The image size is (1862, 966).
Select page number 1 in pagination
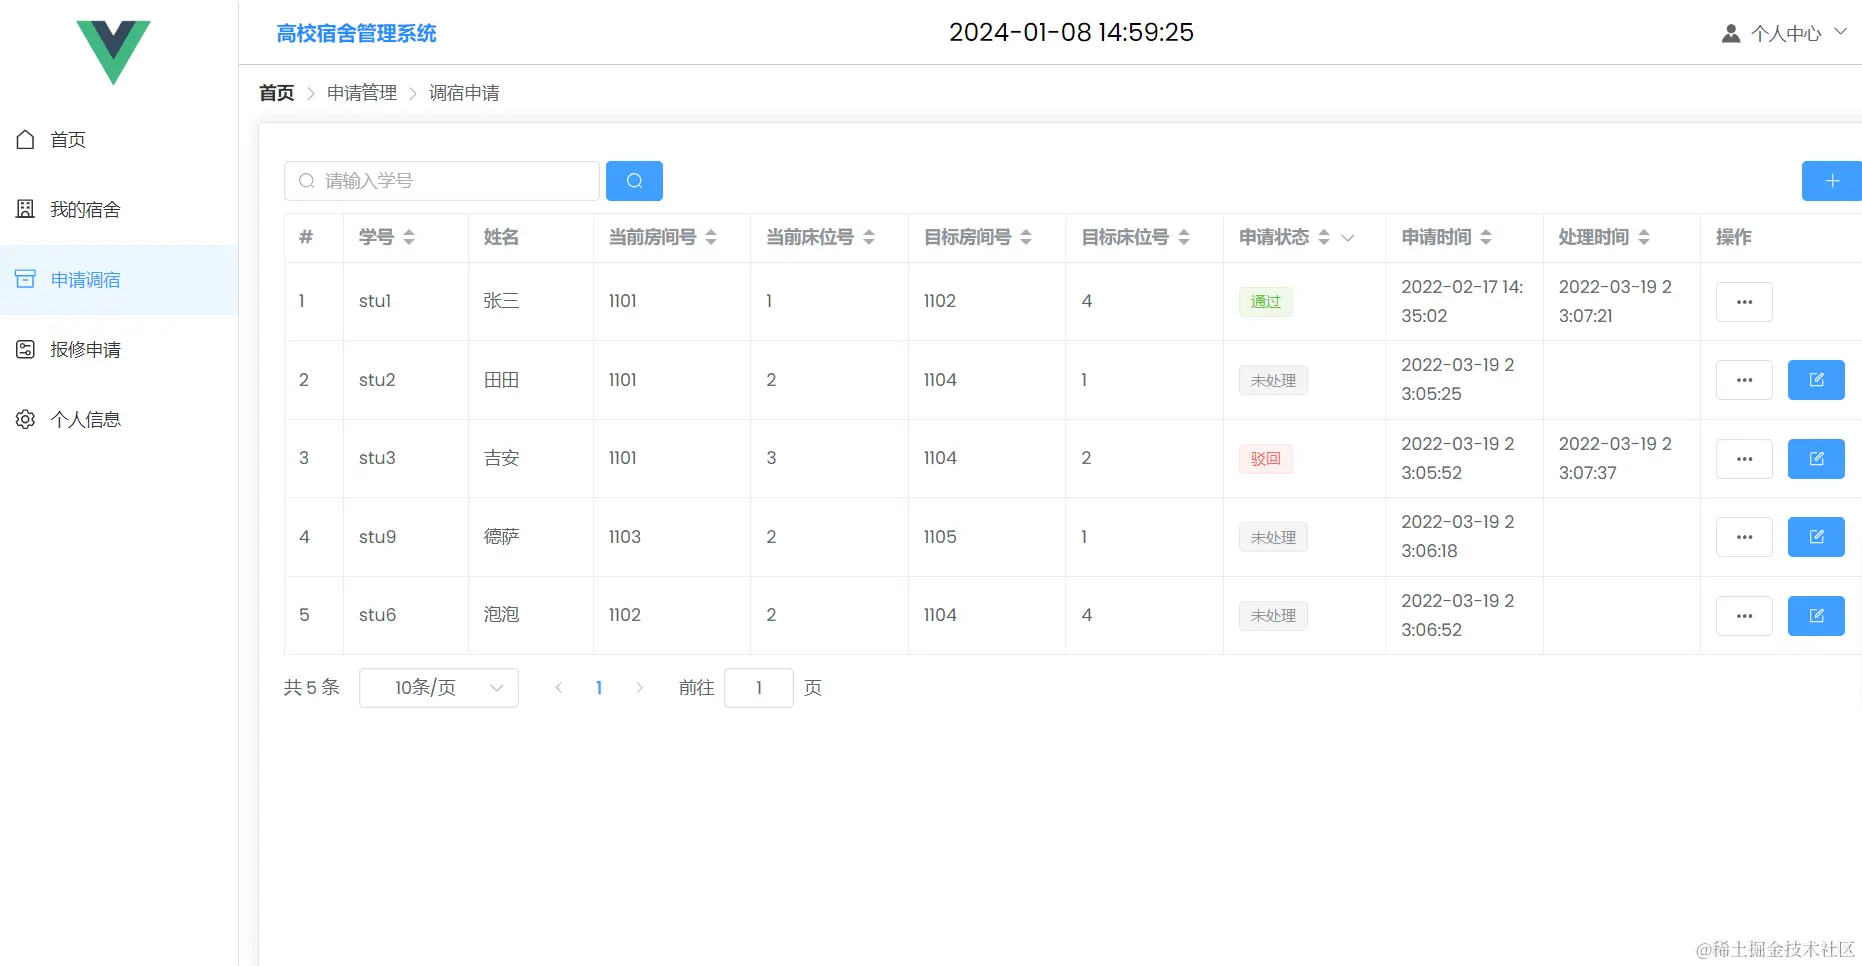[599, 688]
